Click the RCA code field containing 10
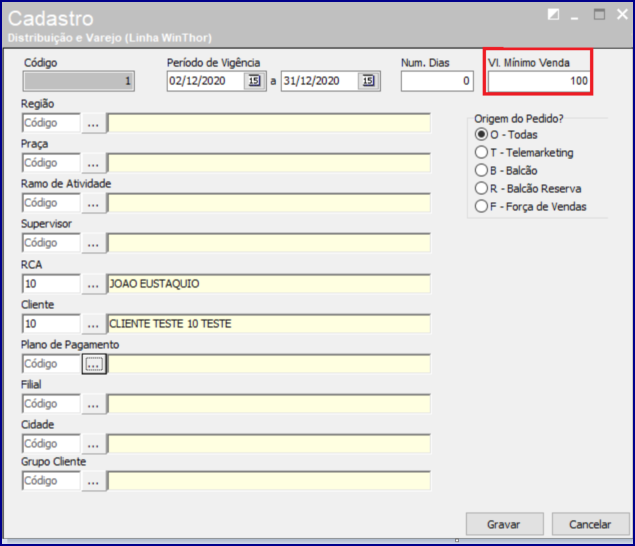Image resolution: width=635 pixels, height=546 pixels. click(51, 284)
